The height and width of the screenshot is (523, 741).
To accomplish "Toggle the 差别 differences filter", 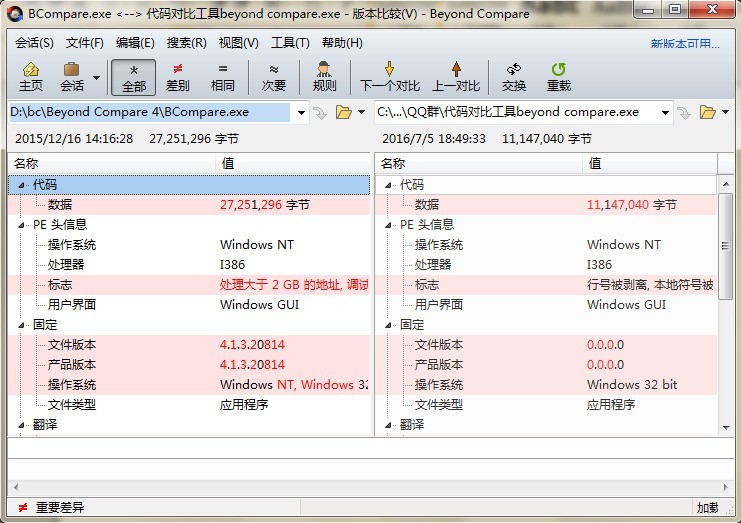I will click(x=178, y=77).
